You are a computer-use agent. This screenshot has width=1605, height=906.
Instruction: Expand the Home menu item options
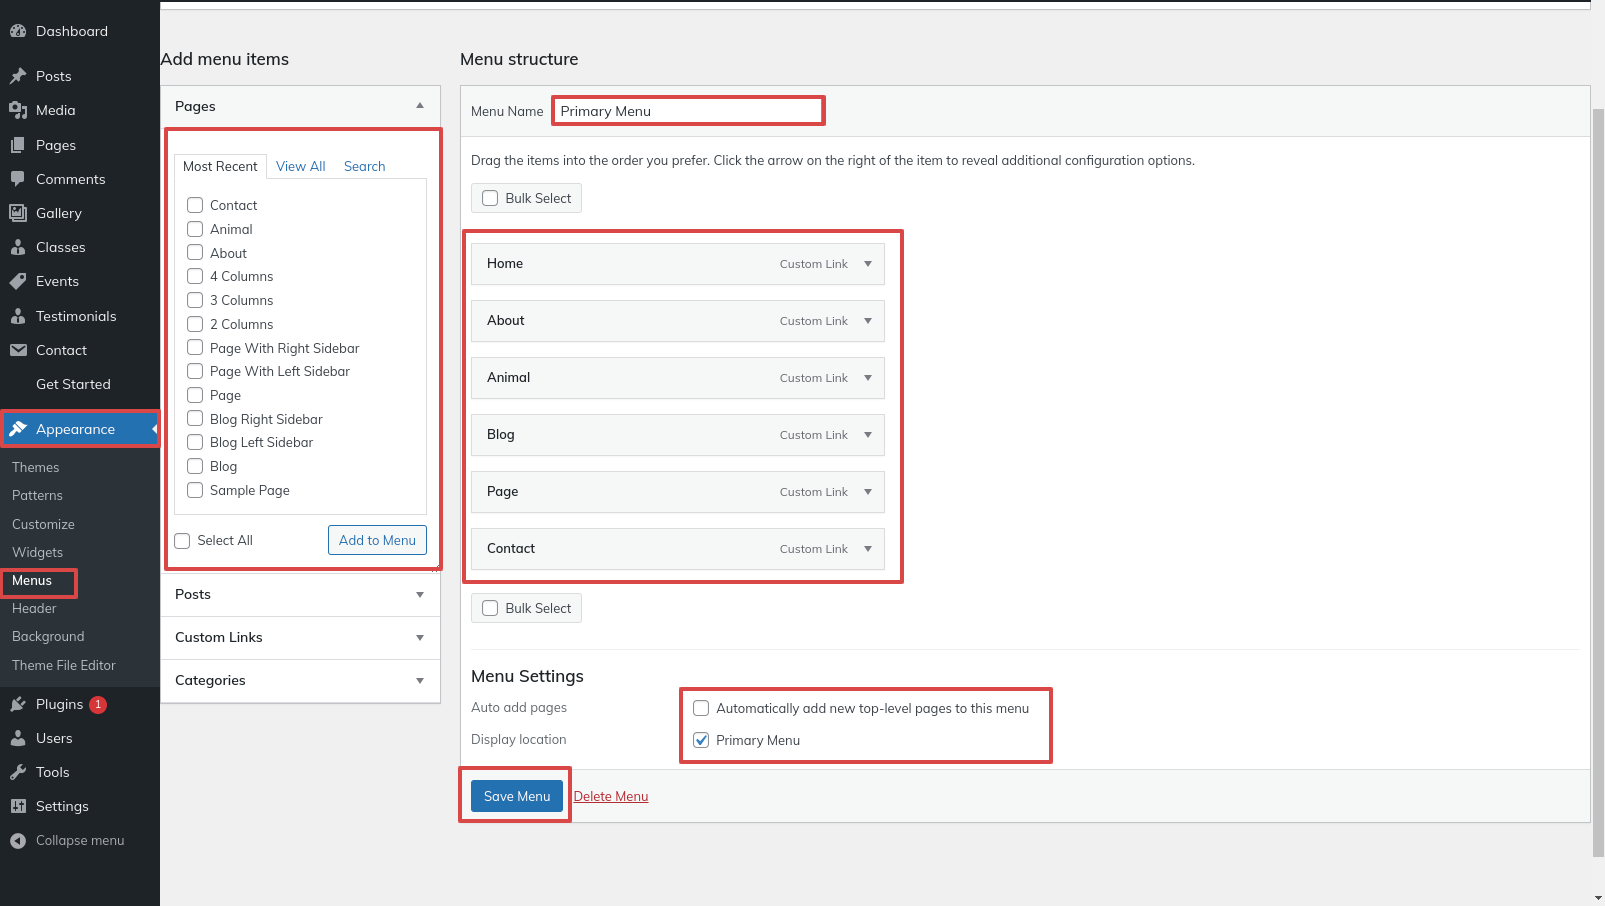(868, 264)
